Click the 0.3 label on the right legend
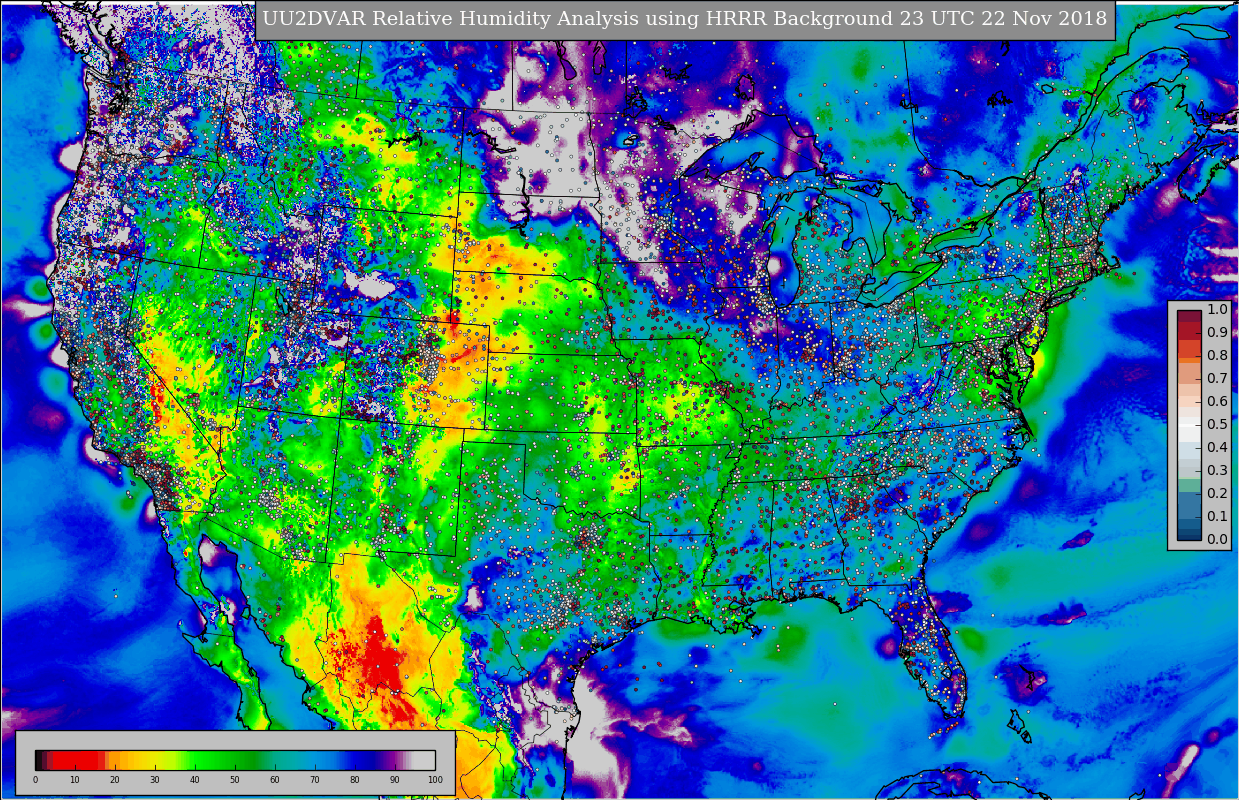1239x800 pixels. click(1217, 470)
